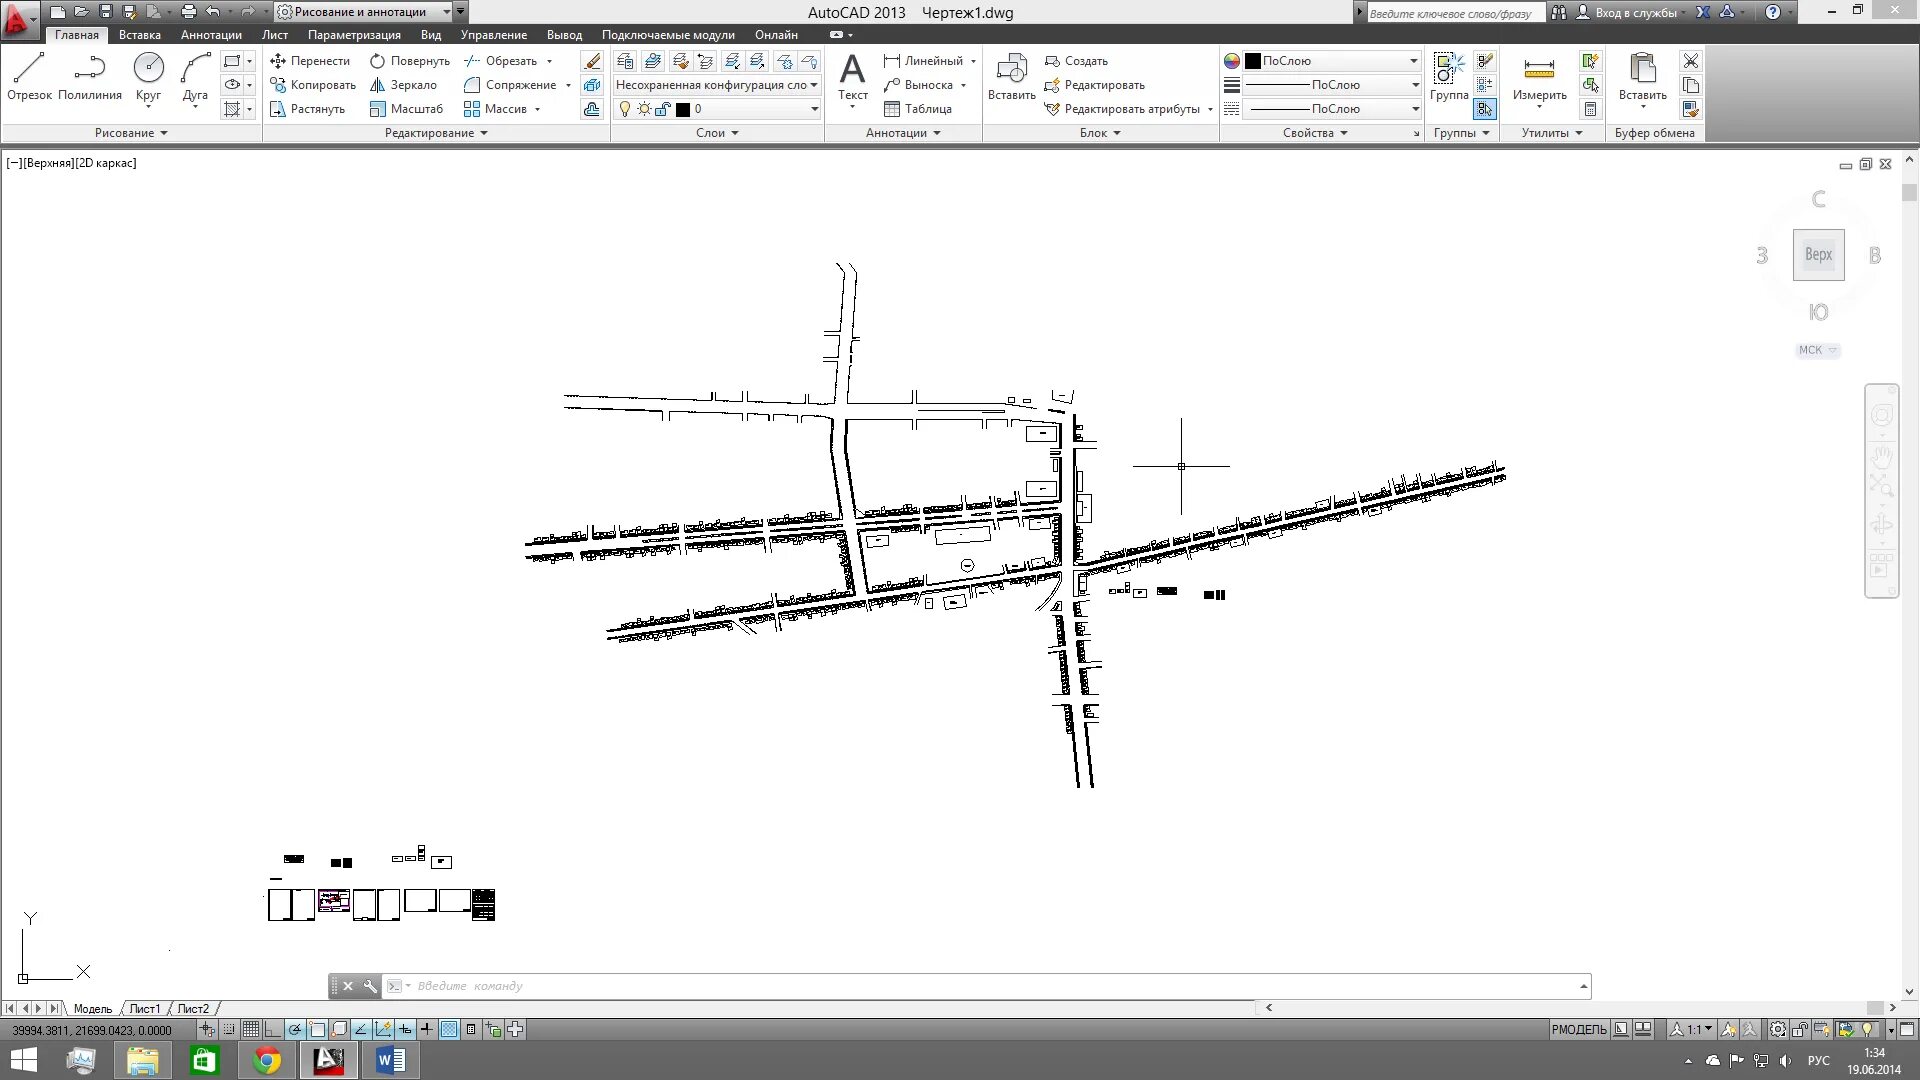
Task: Switch to the Лист1 layout tab
Action: (x=144, y=1008)
